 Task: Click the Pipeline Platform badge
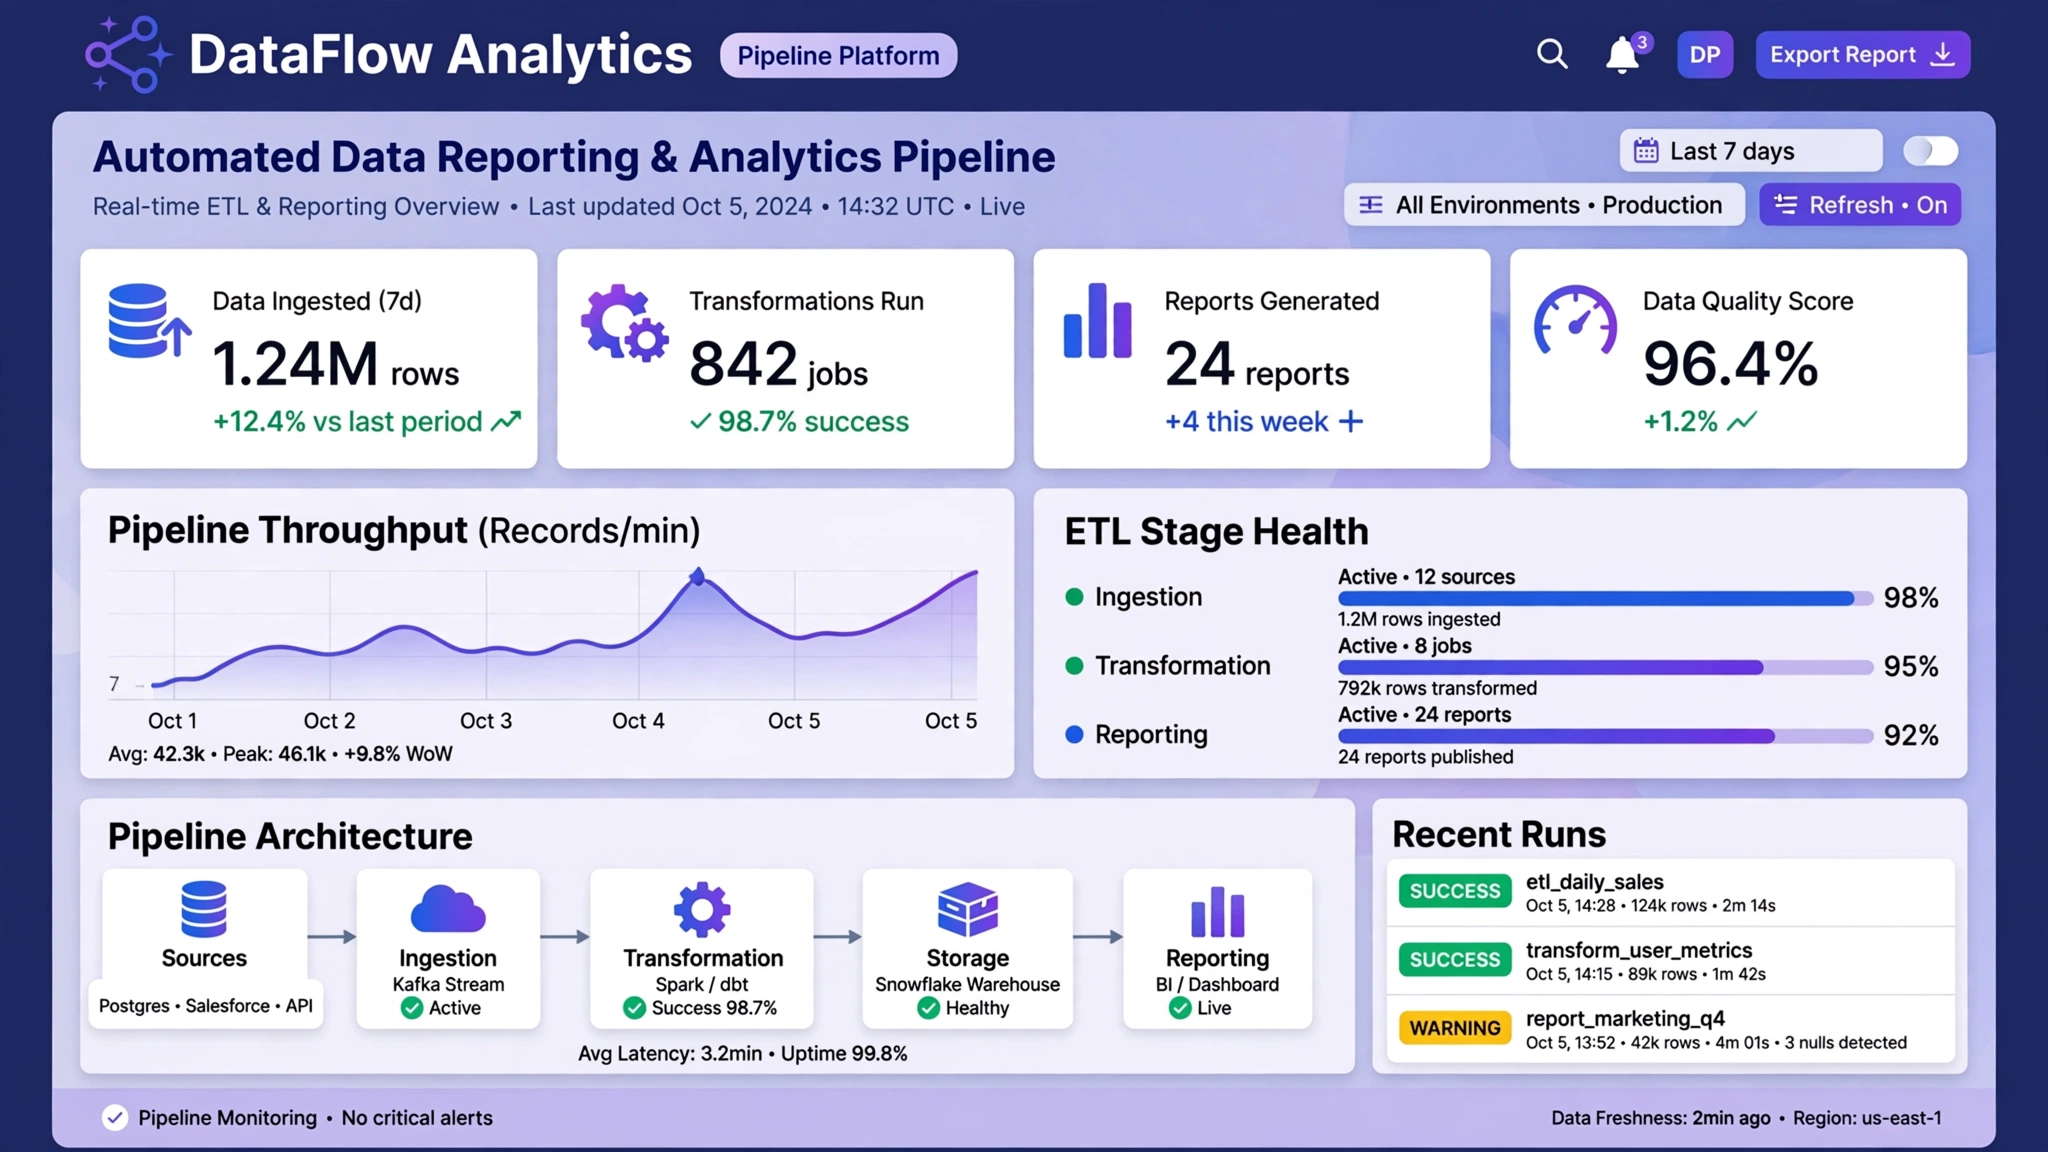[x=838, y=55]
